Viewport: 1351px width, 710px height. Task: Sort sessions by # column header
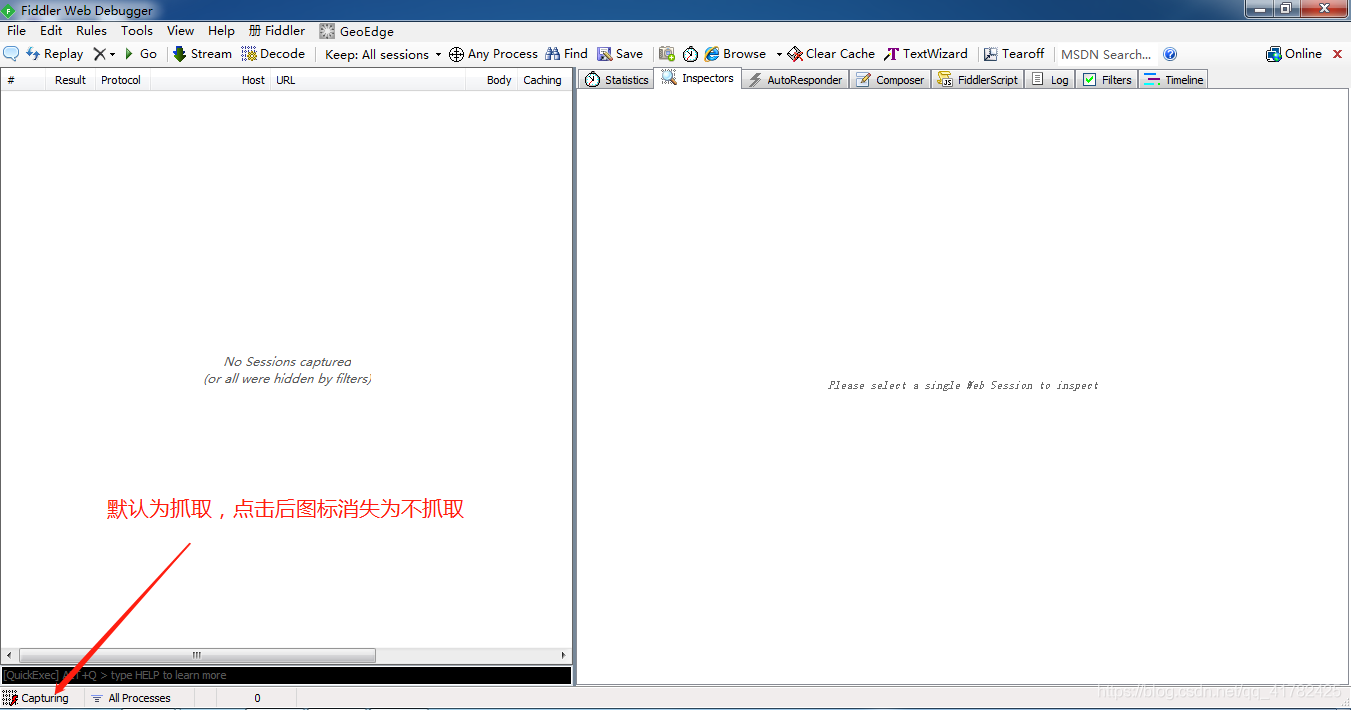click(x=23, y=80)
